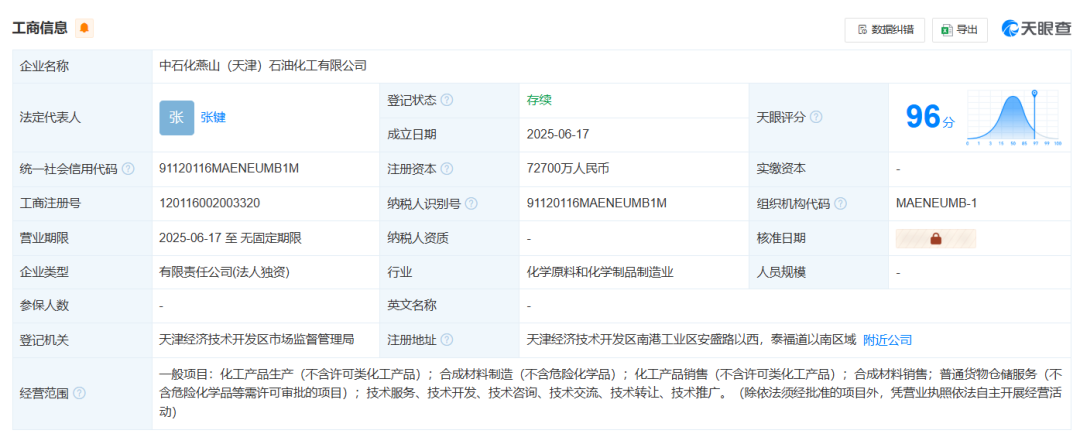Open the 附近公司 nearby companies link
This screenshot has width=1080, height=444.
[887, 339]
